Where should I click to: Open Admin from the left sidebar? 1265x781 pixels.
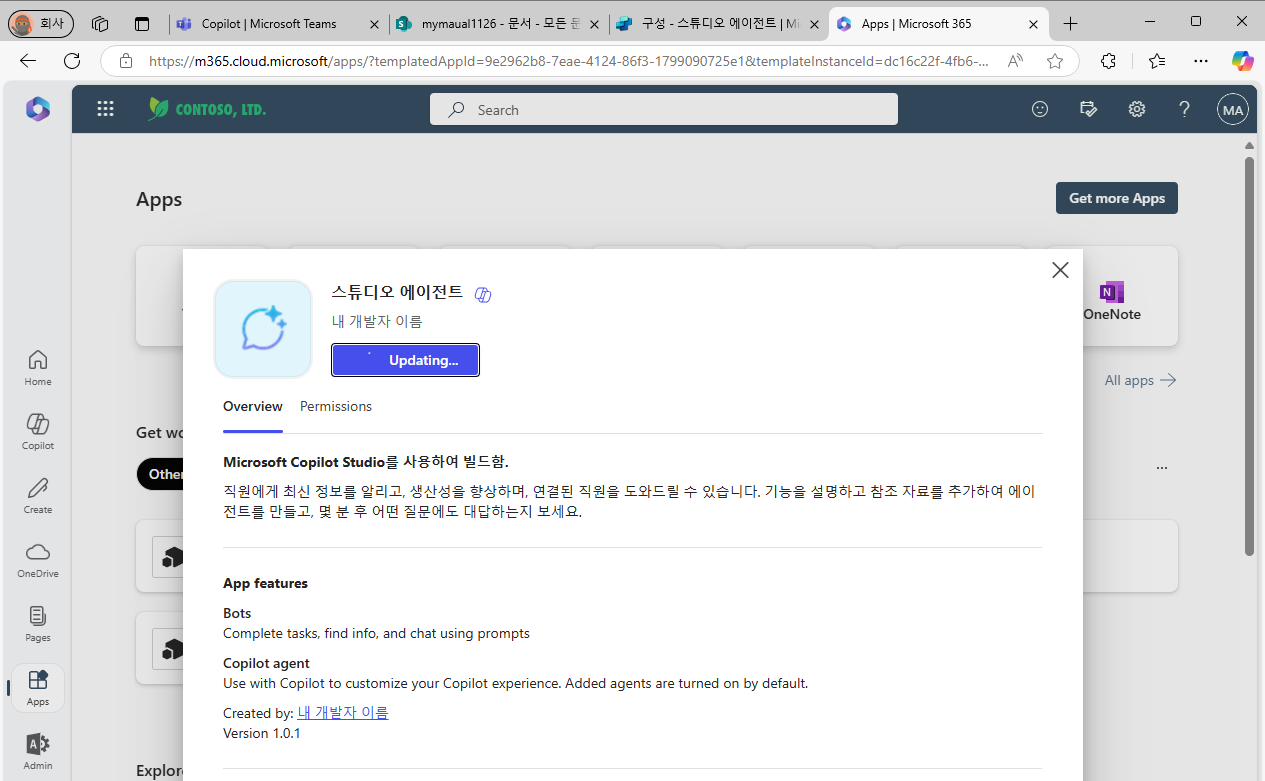click(x=38, y=752)
